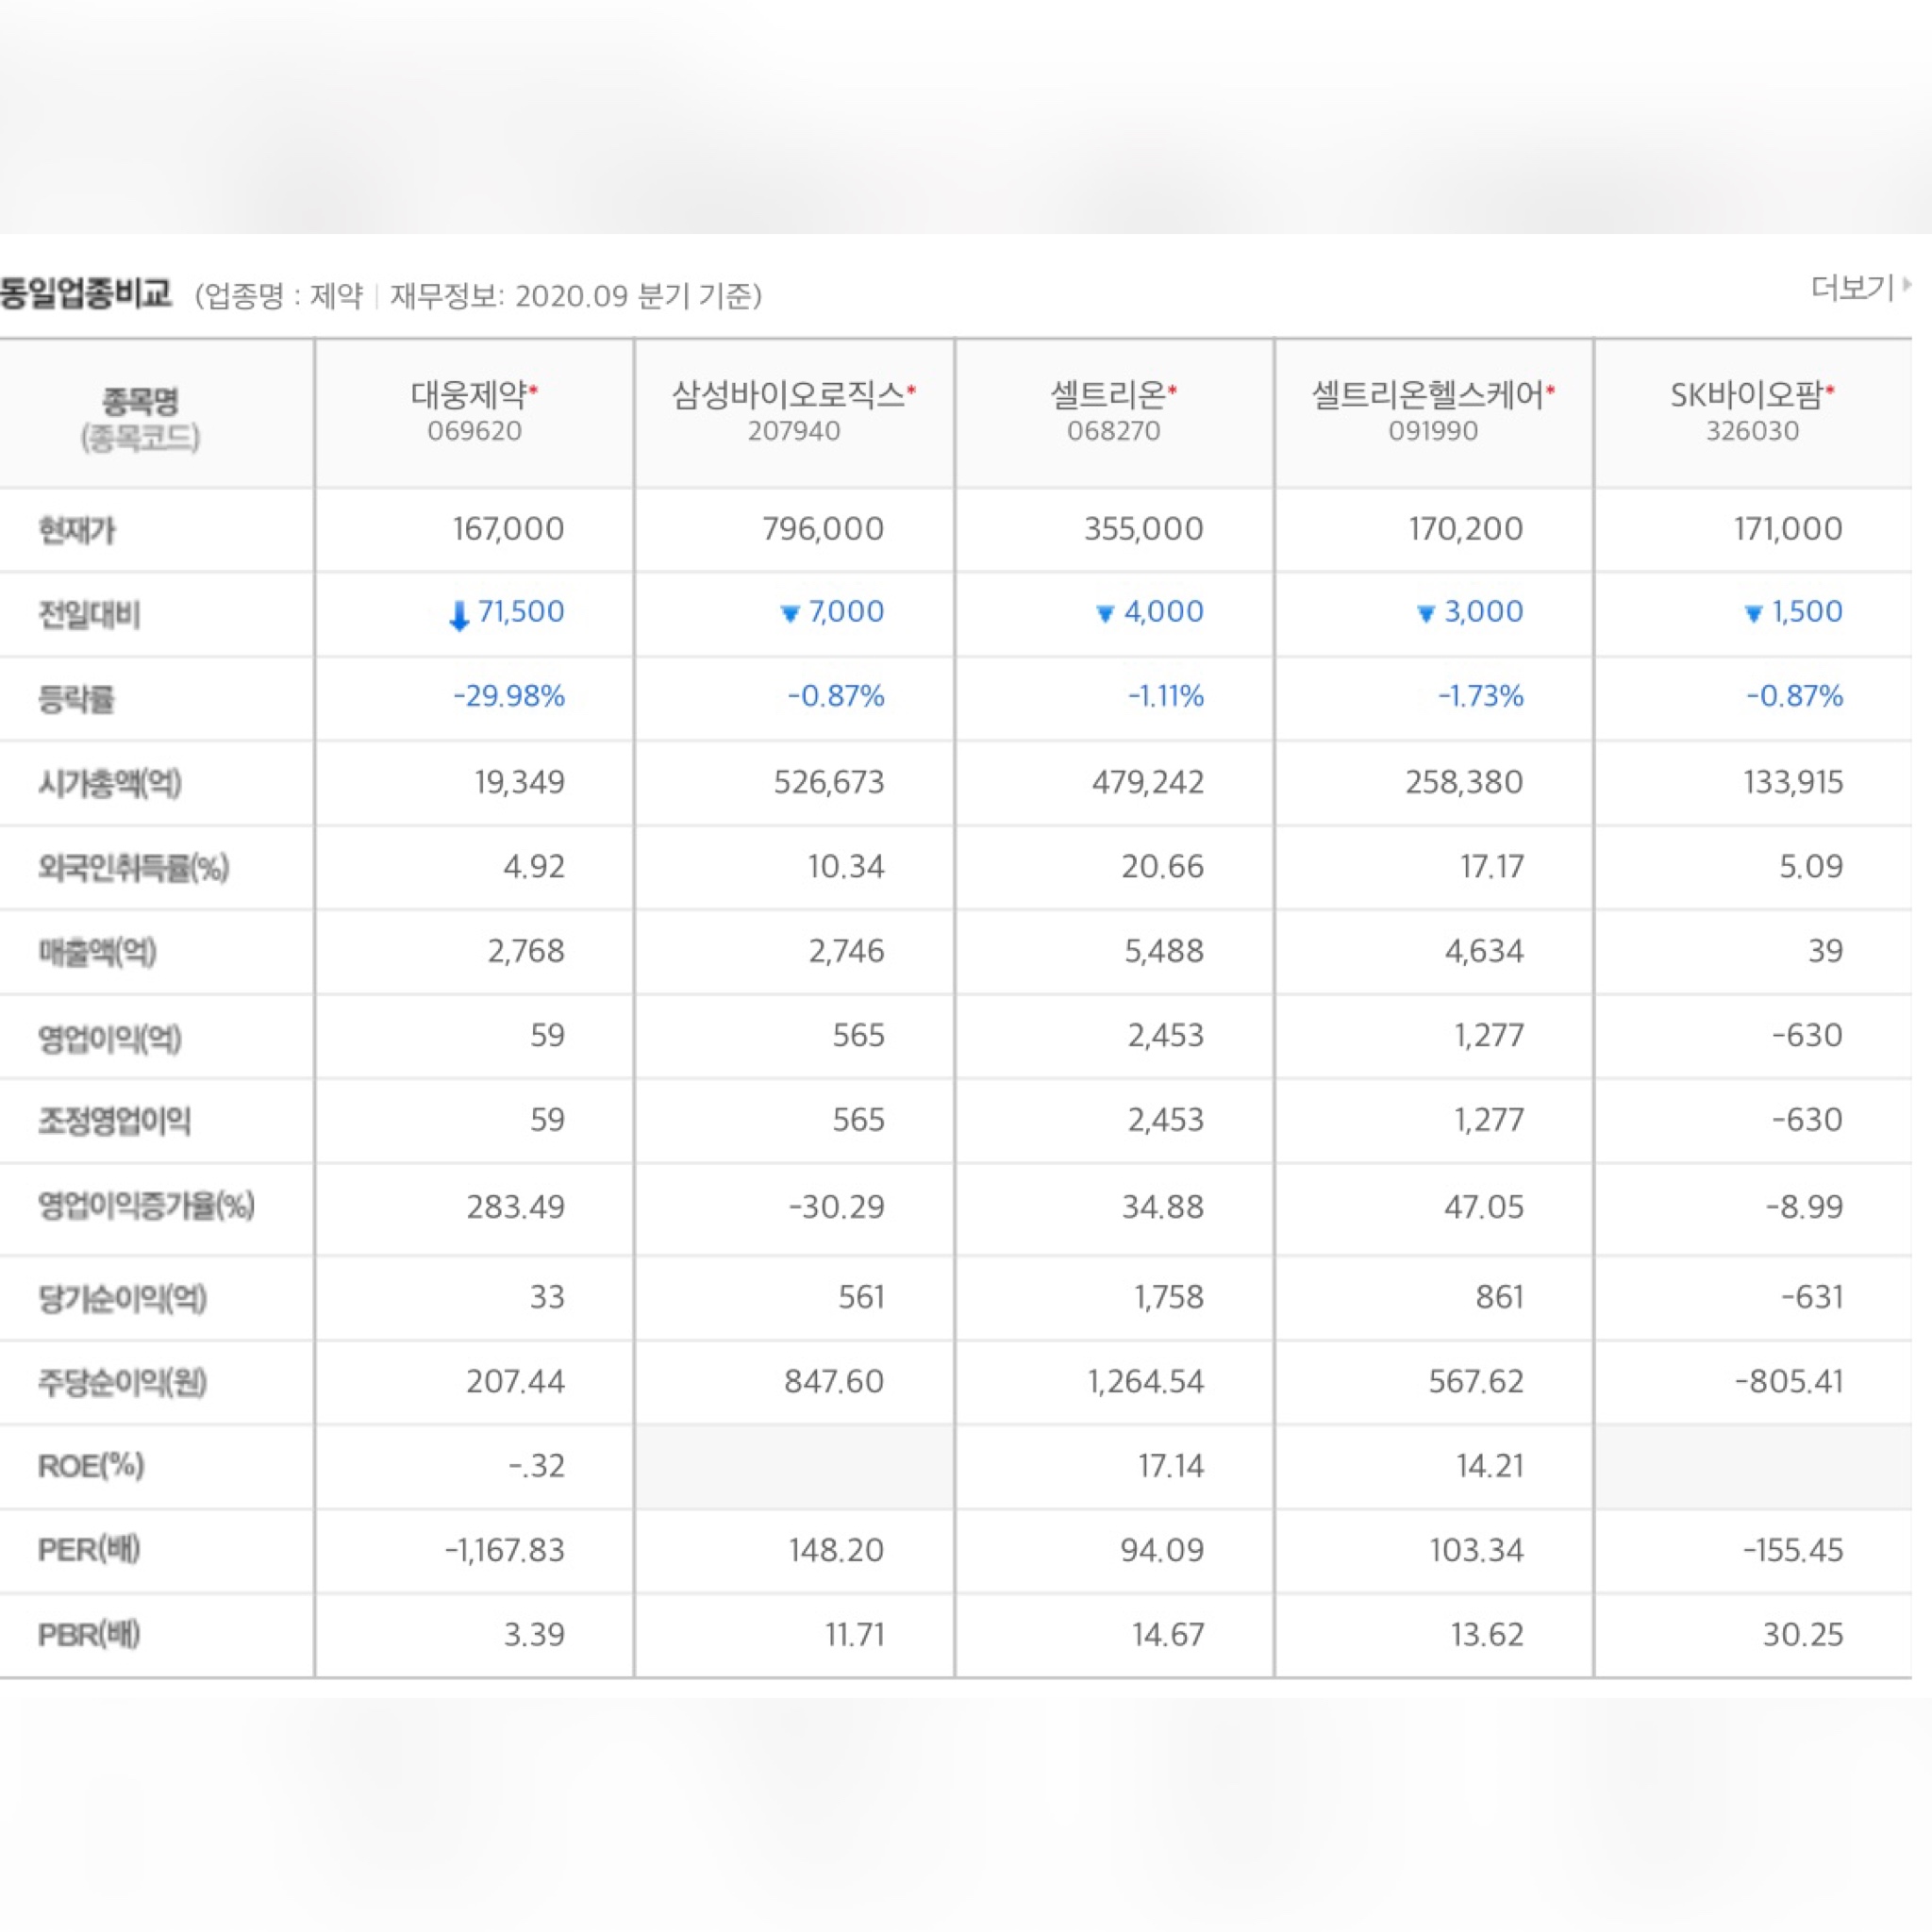
Task: Click the -1.11% change rate
Action: click(1166, 696)
